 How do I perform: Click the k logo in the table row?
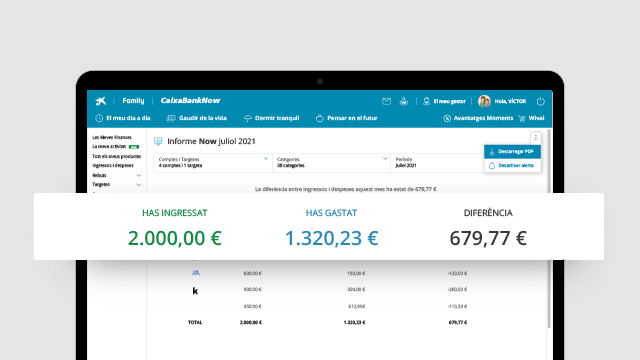[195, 291]
